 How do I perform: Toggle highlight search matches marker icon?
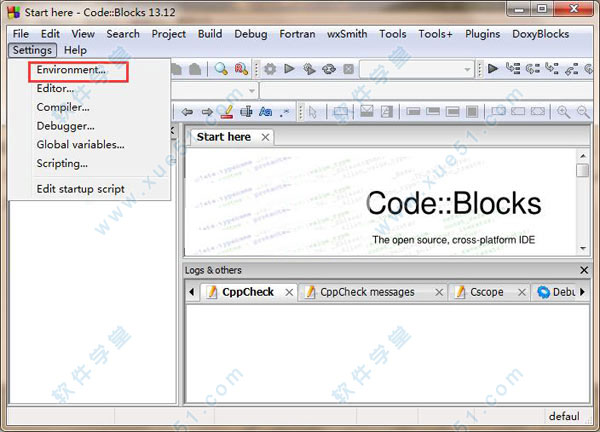pyautogui.click(x=227, y=112)
